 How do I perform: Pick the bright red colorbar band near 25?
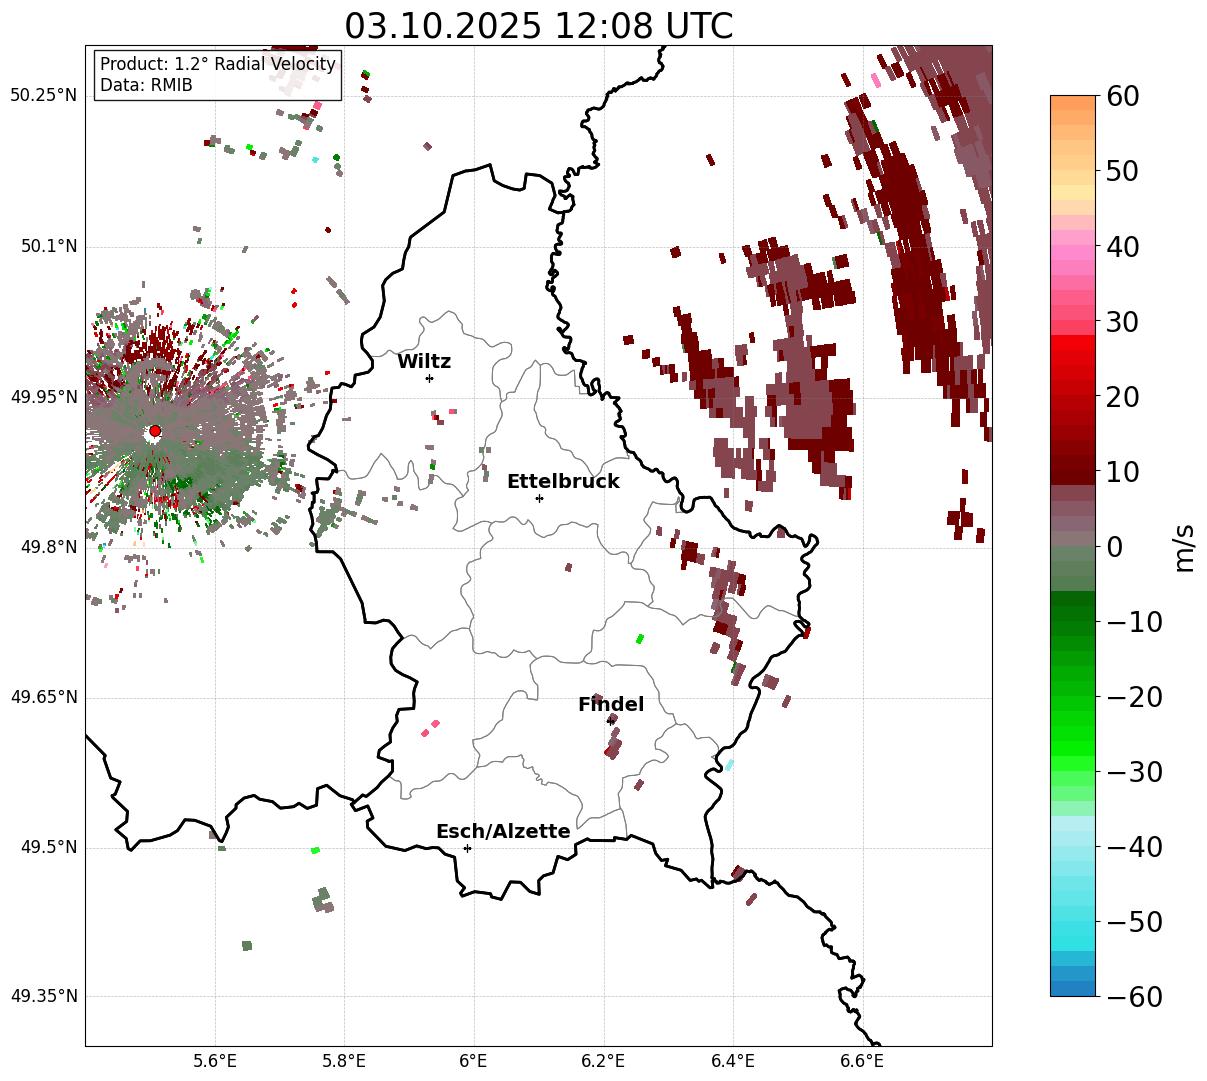tap(1073, 358)
